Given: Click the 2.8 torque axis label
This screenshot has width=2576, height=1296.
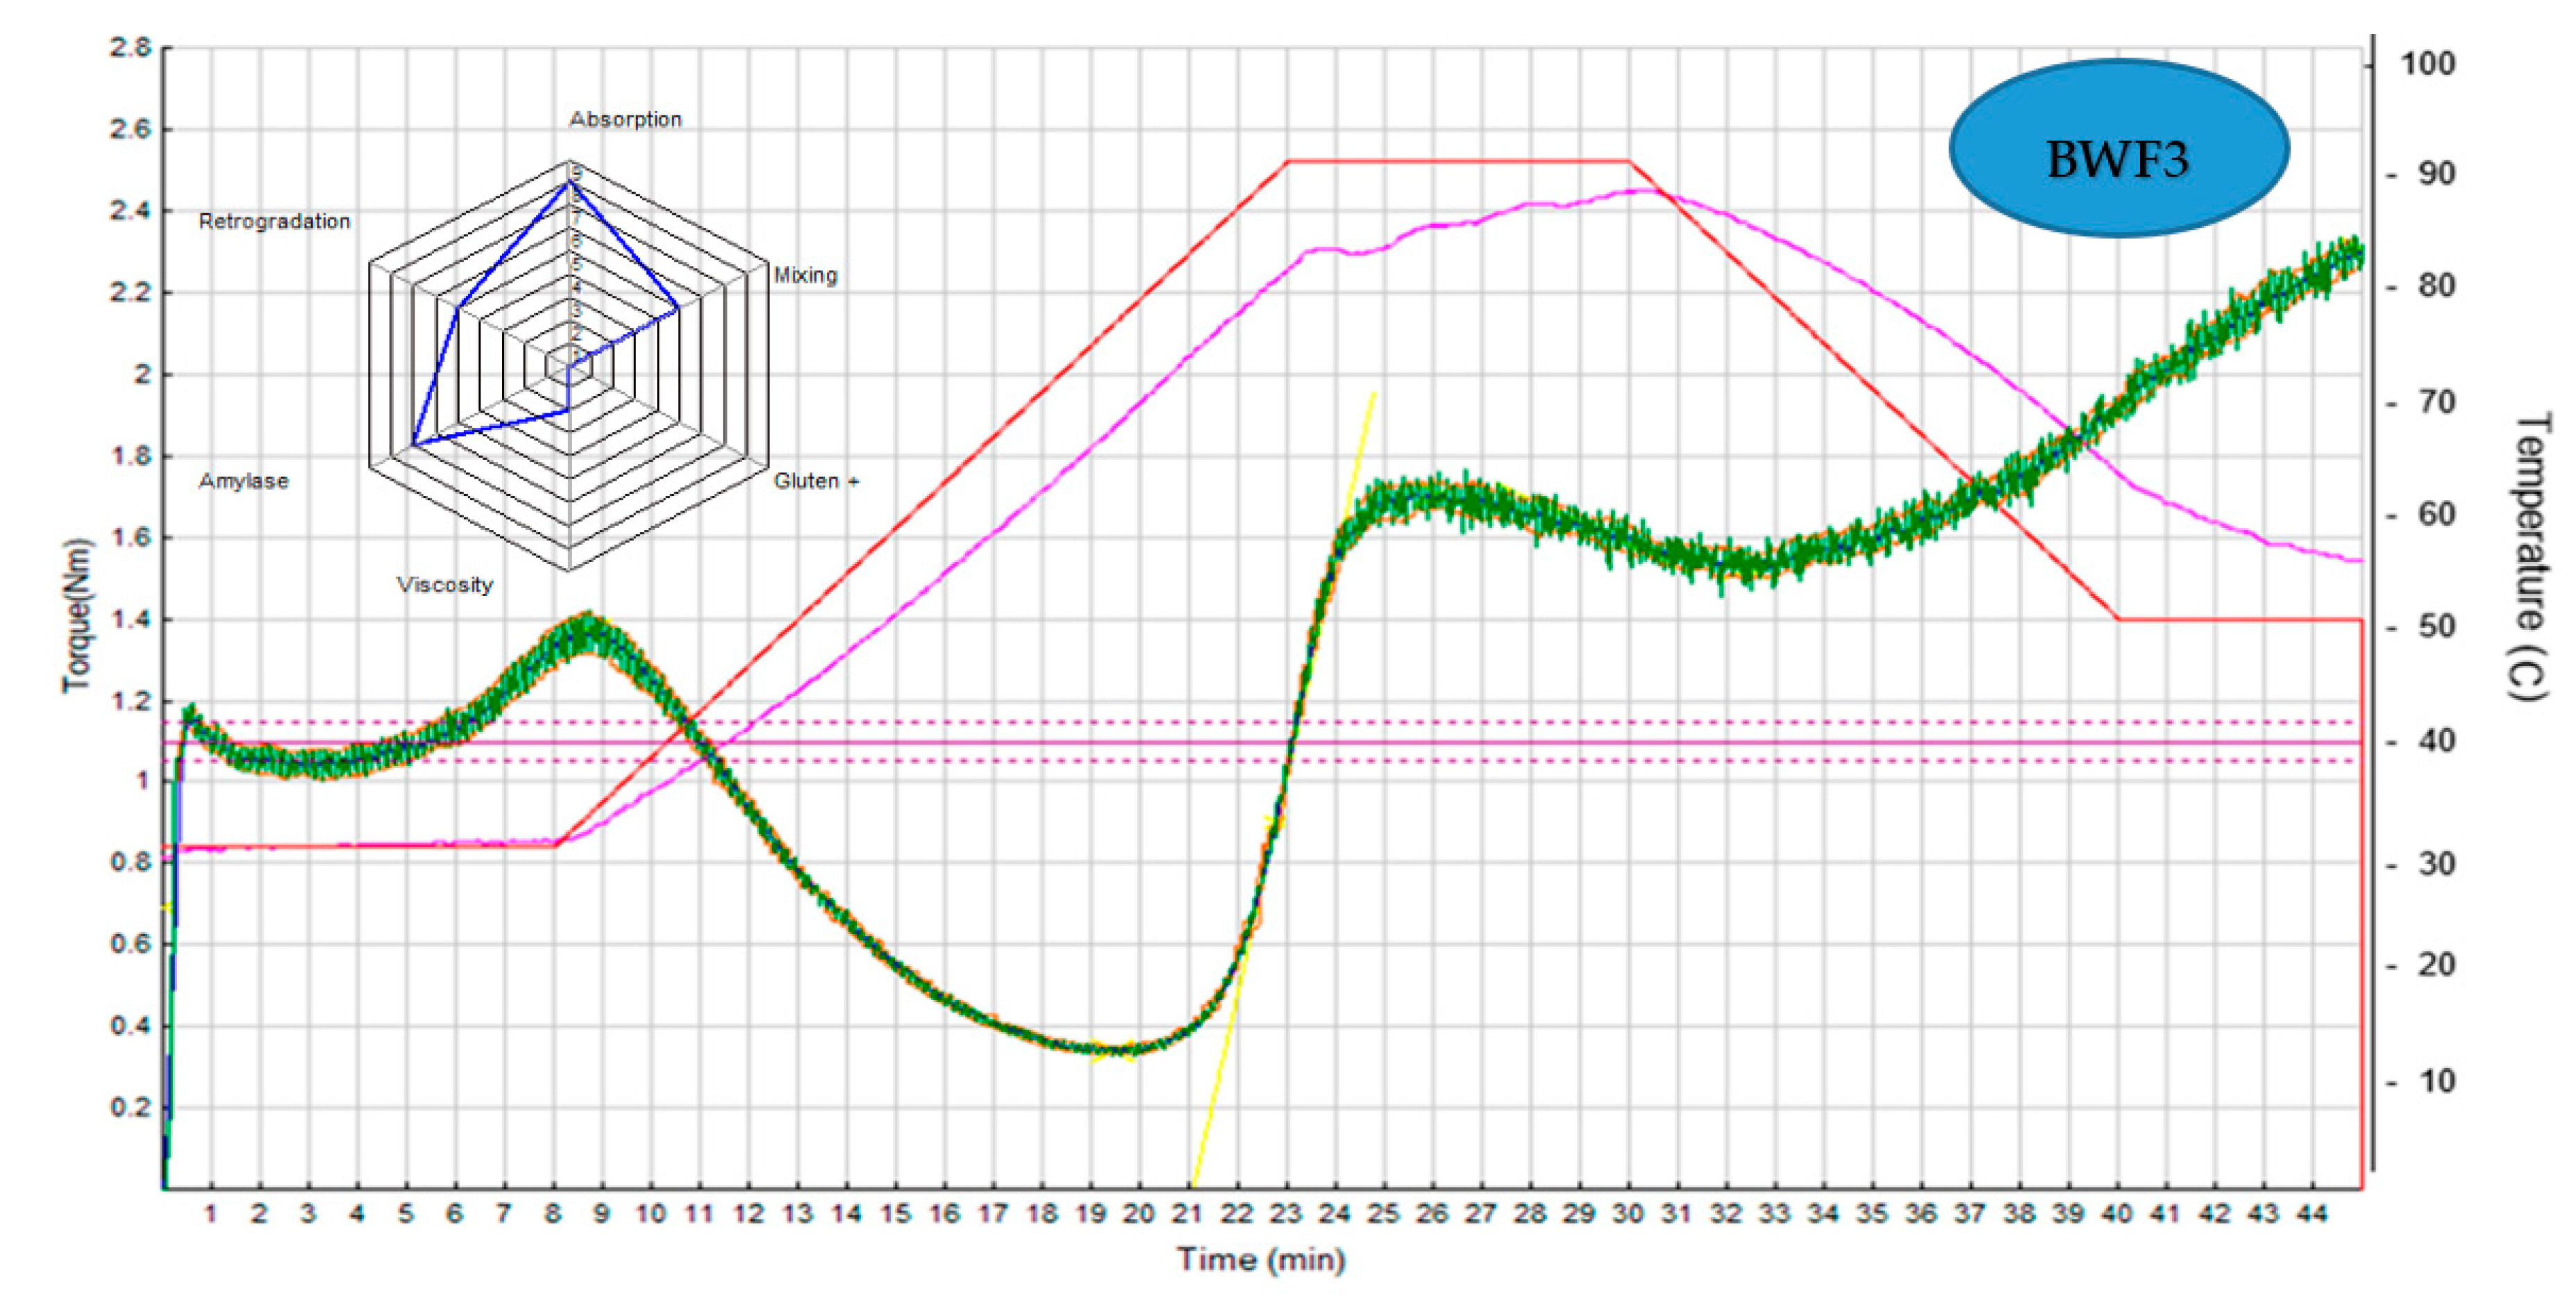Looking at the screenshot, I should pos(131,47).
